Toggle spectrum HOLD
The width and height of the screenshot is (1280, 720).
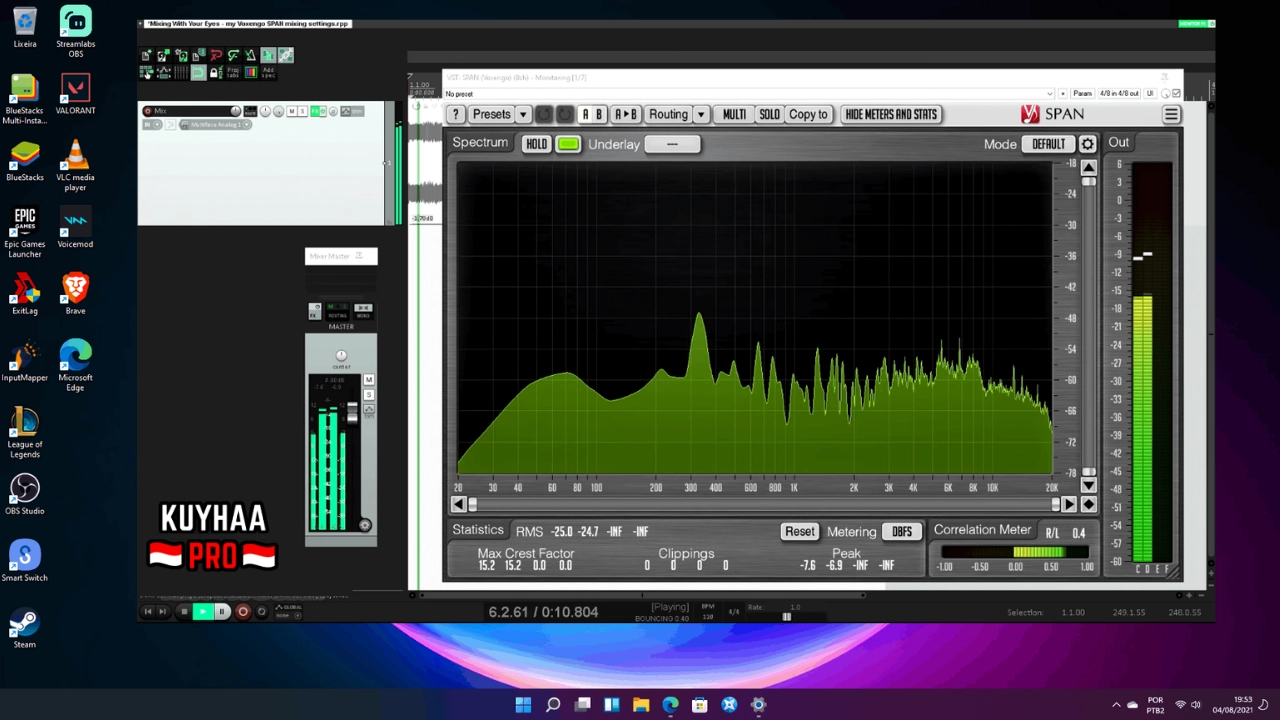coord(536,144)
